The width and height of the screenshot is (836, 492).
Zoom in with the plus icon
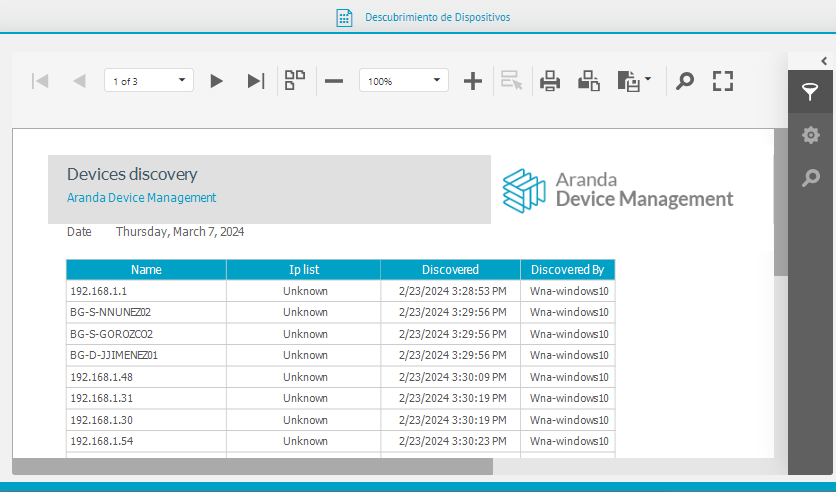click(x=473, y=81)
